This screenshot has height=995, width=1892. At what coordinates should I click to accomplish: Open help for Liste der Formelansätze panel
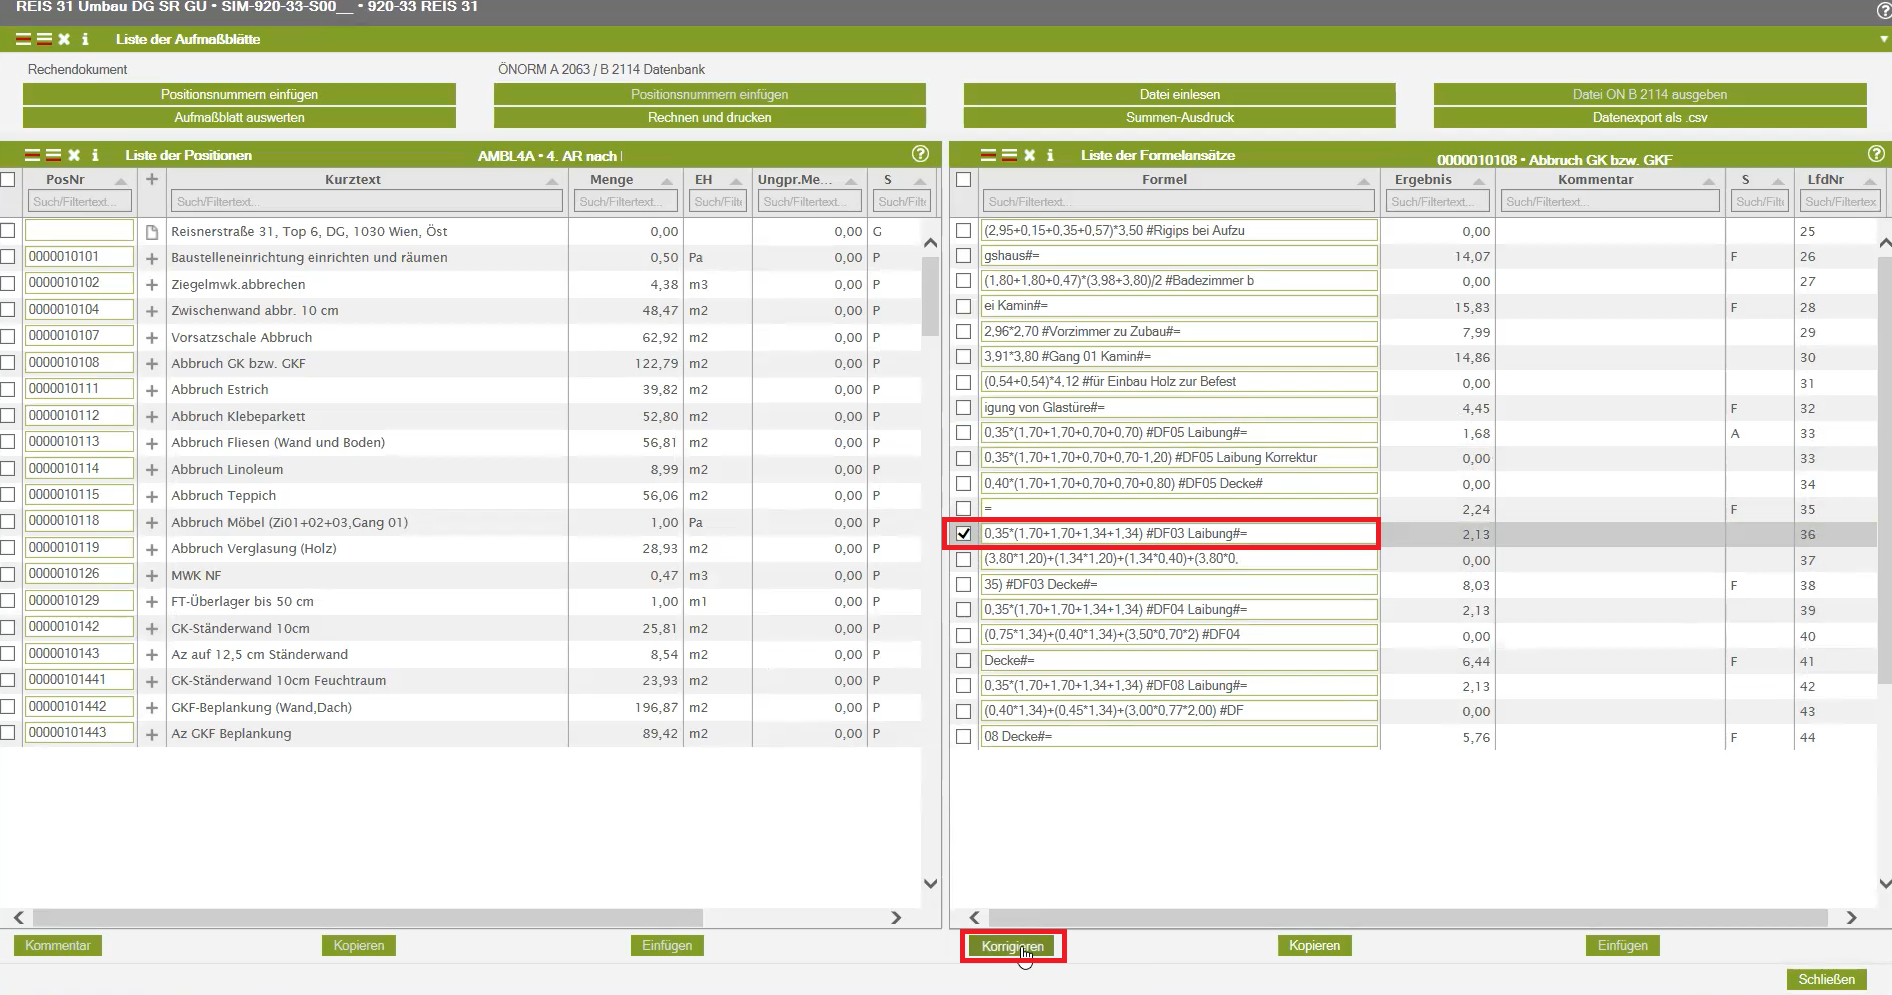(x=1876, y=154)
